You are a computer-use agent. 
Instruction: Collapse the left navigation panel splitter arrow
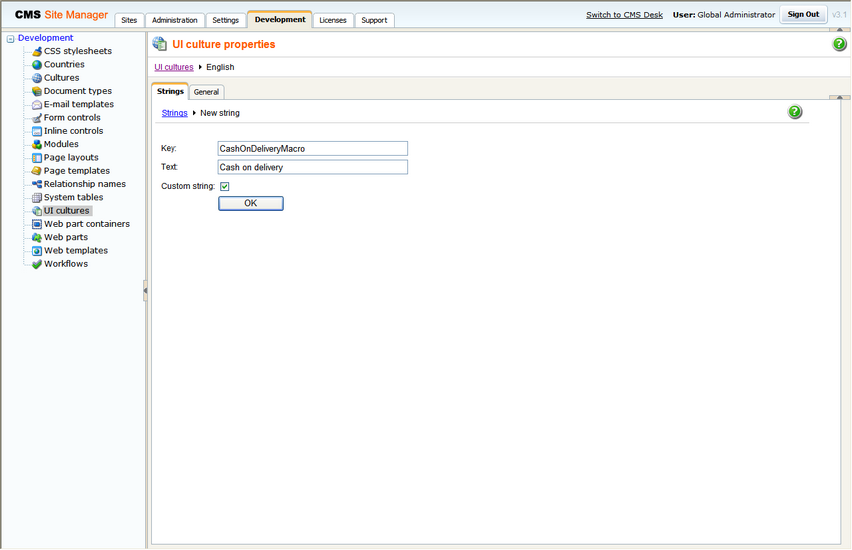145,291
